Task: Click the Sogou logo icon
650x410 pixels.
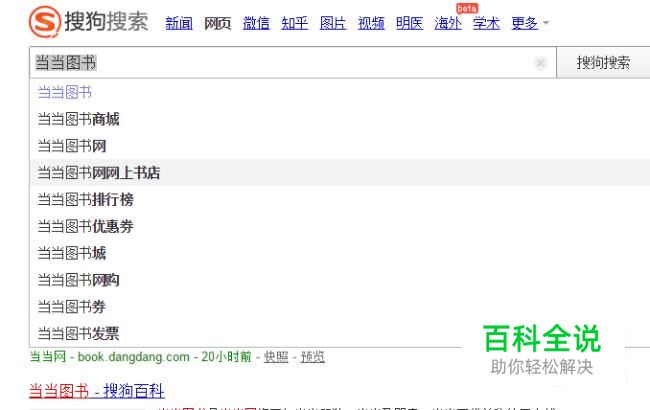Action: (x=45, y=22)
